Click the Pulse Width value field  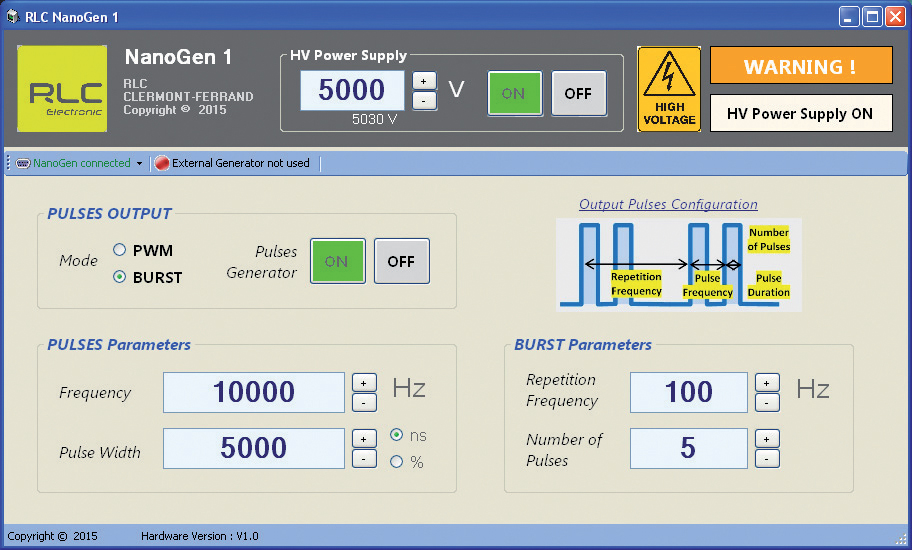point(254,448)
